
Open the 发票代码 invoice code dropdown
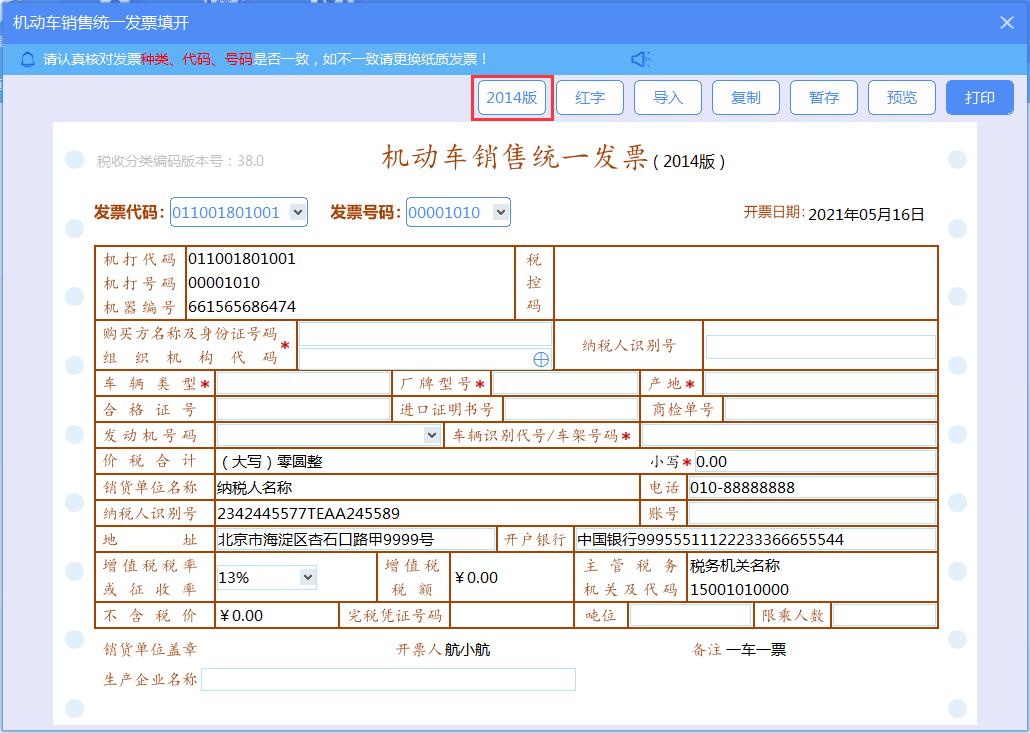(x=296, y=212)
